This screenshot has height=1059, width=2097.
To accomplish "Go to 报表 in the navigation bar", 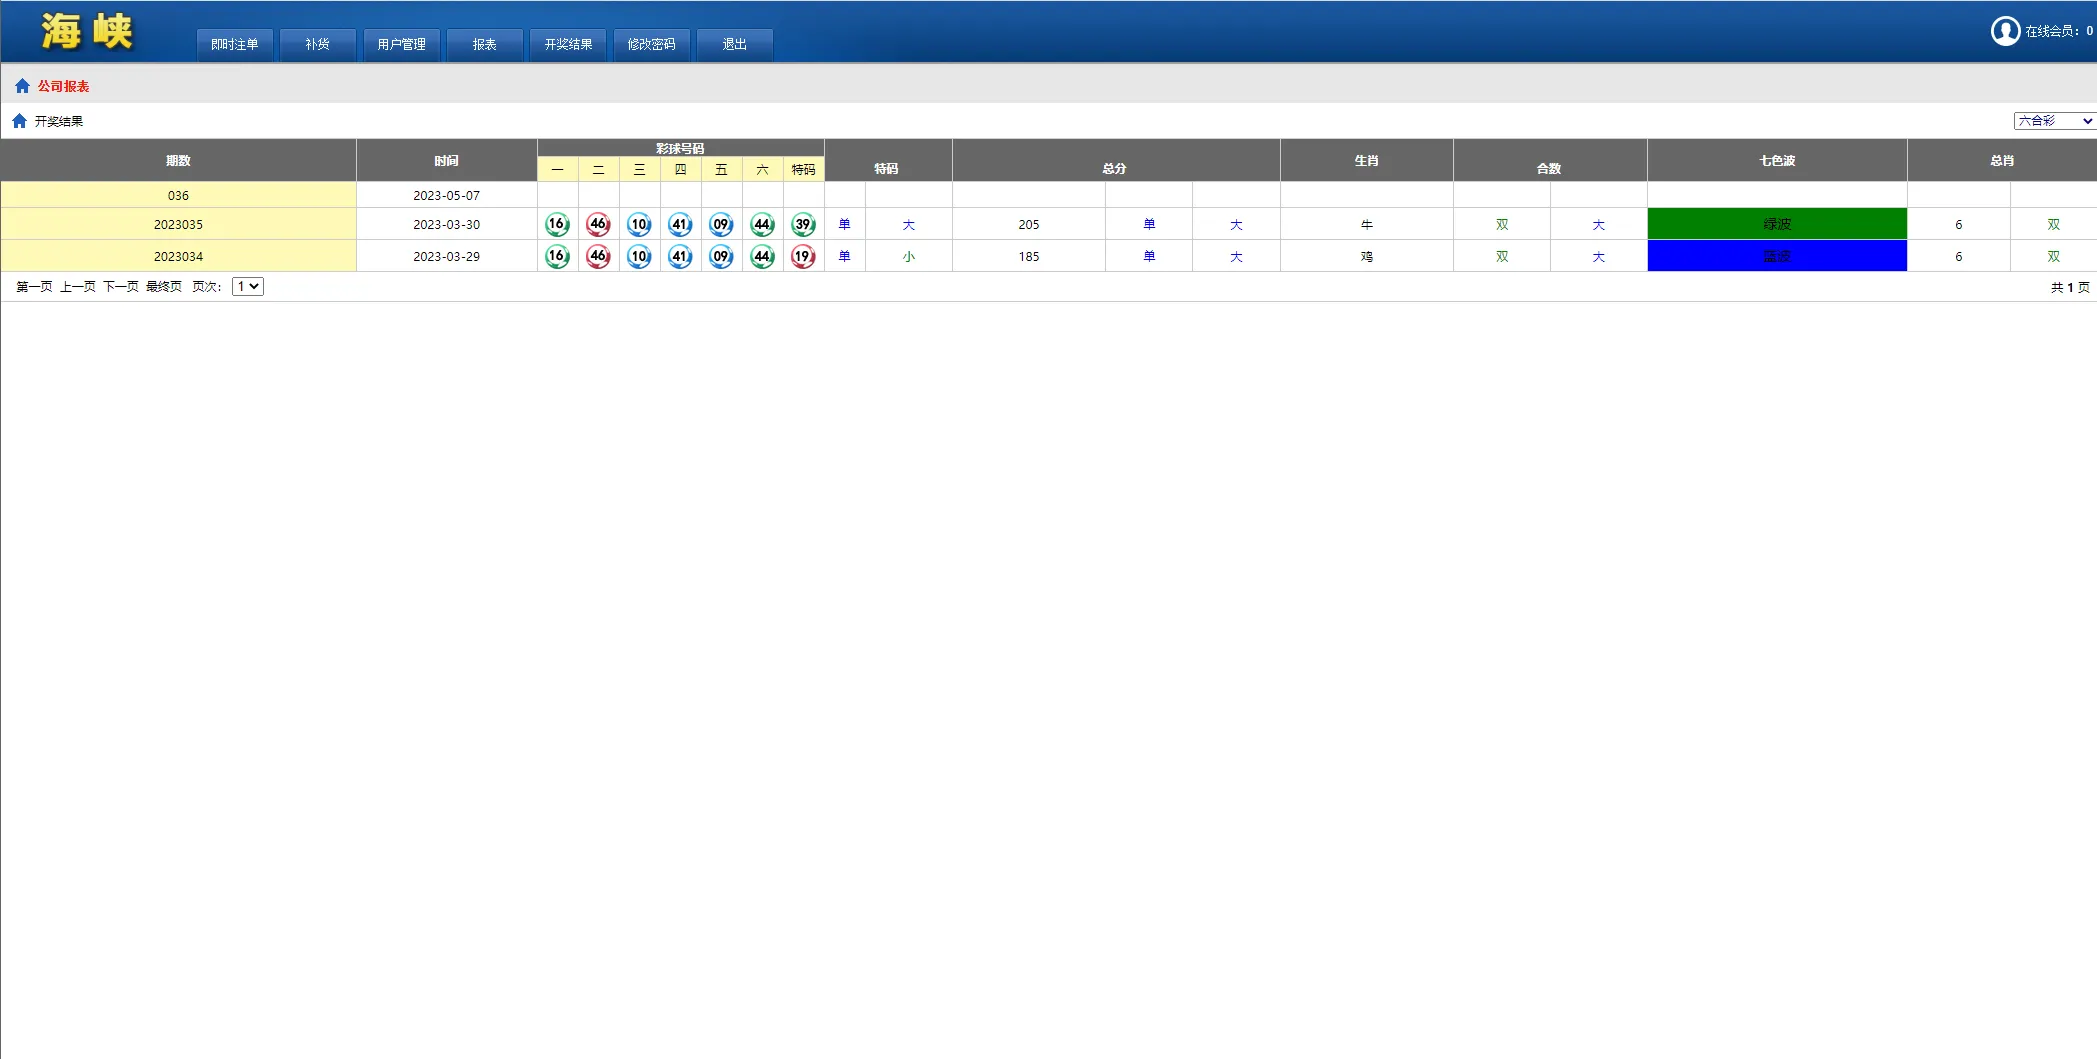I will click(485, 45).
